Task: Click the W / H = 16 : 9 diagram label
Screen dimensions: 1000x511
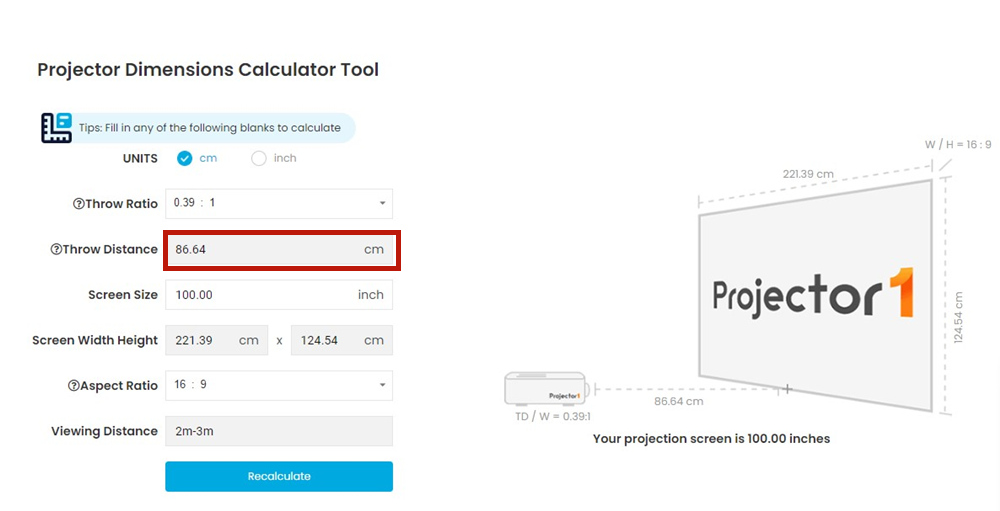Action: [958, 144]
